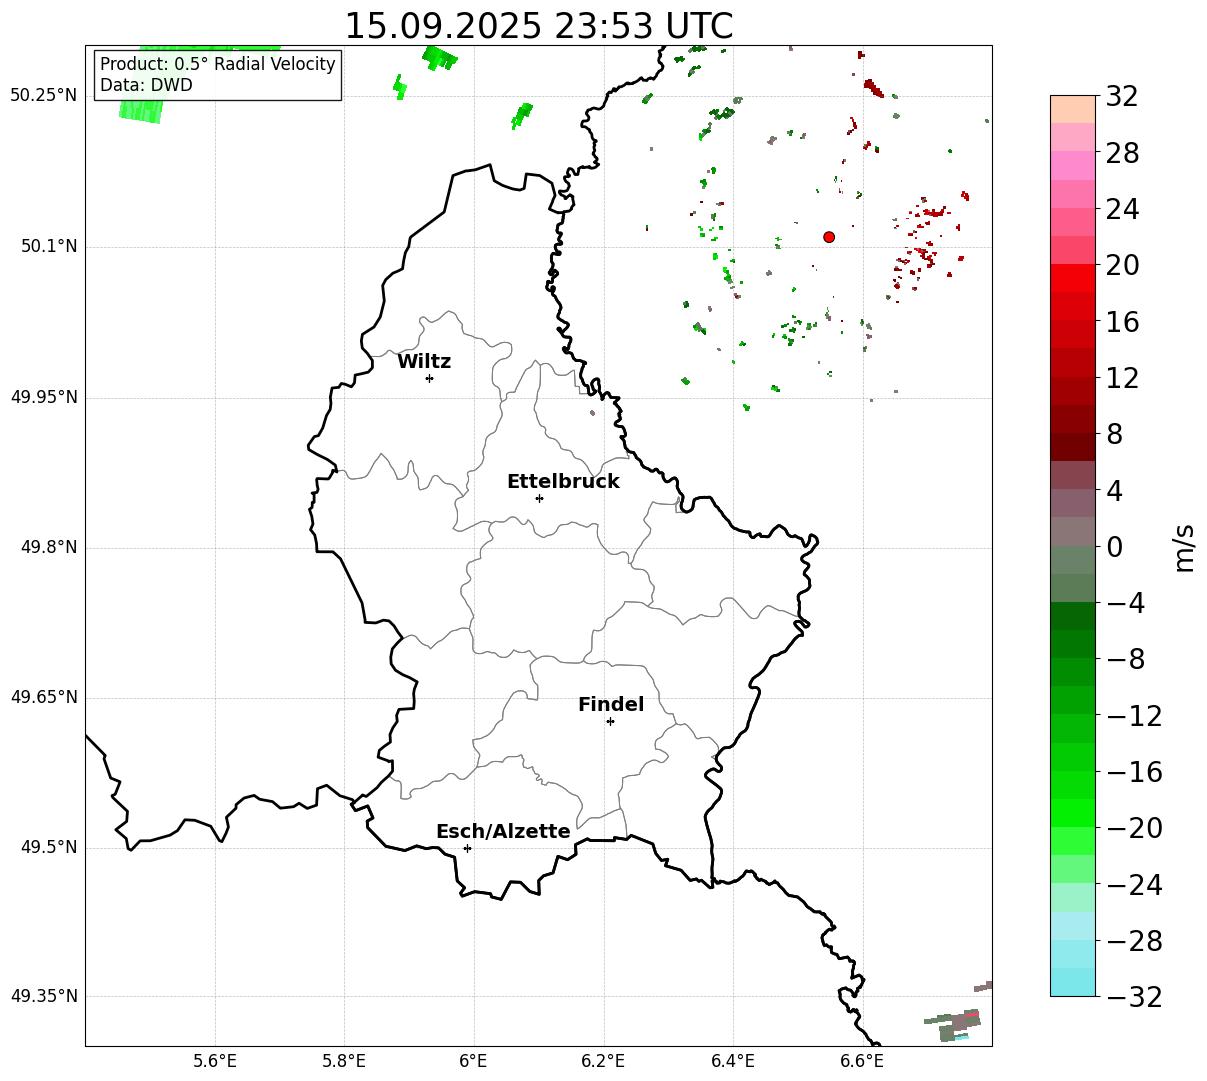The width and height of the screenshot is (1207, 1081).
Task: Click the Findel city label
Action: click(x=611, y=705)
